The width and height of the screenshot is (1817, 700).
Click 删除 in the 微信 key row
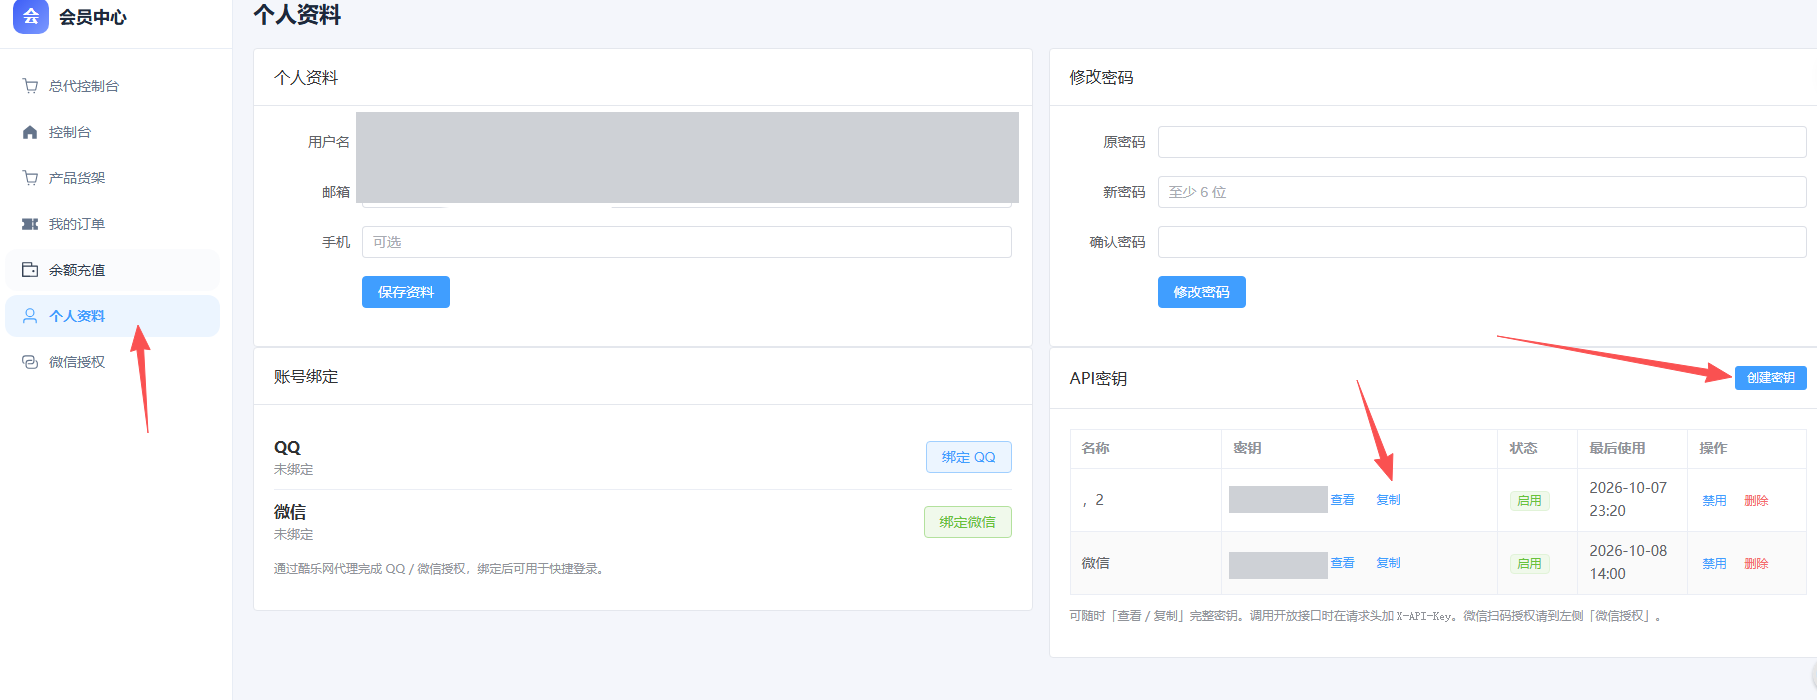[1756, 564]
